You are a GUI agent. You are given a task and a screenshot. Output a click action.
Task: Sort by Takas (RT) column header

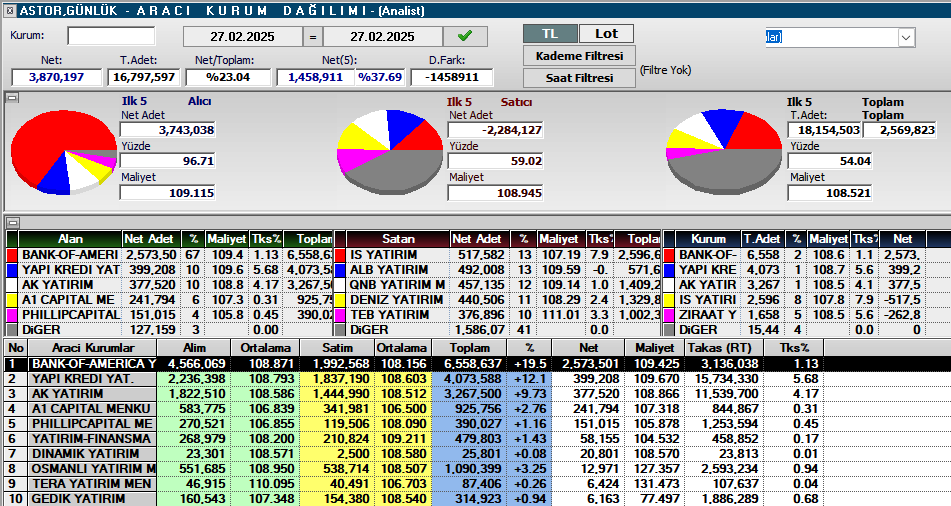point(724,348)
